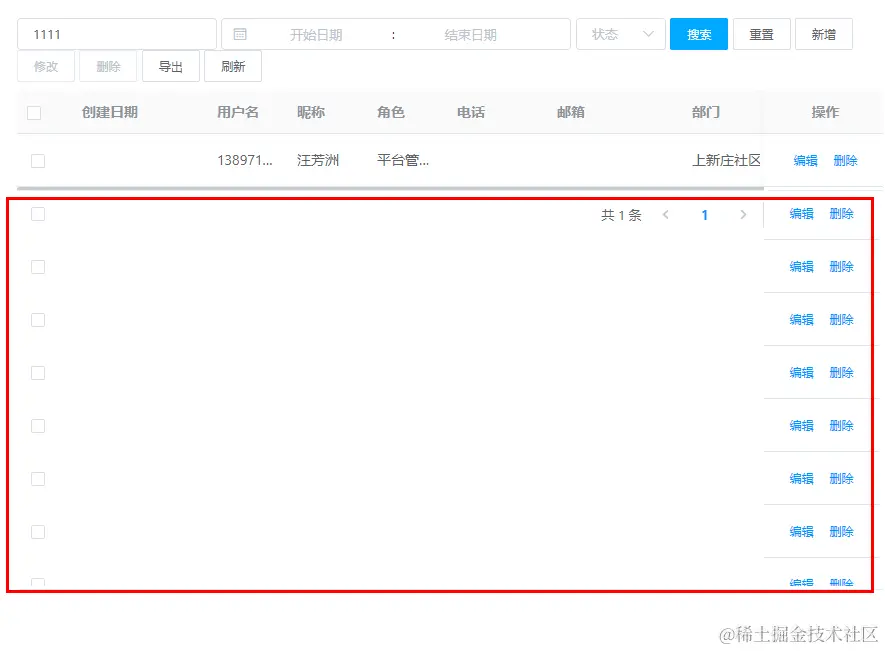The image size is (885, 651).
Task: Click the pagination previous-page chevron
Action: point(667,214)
